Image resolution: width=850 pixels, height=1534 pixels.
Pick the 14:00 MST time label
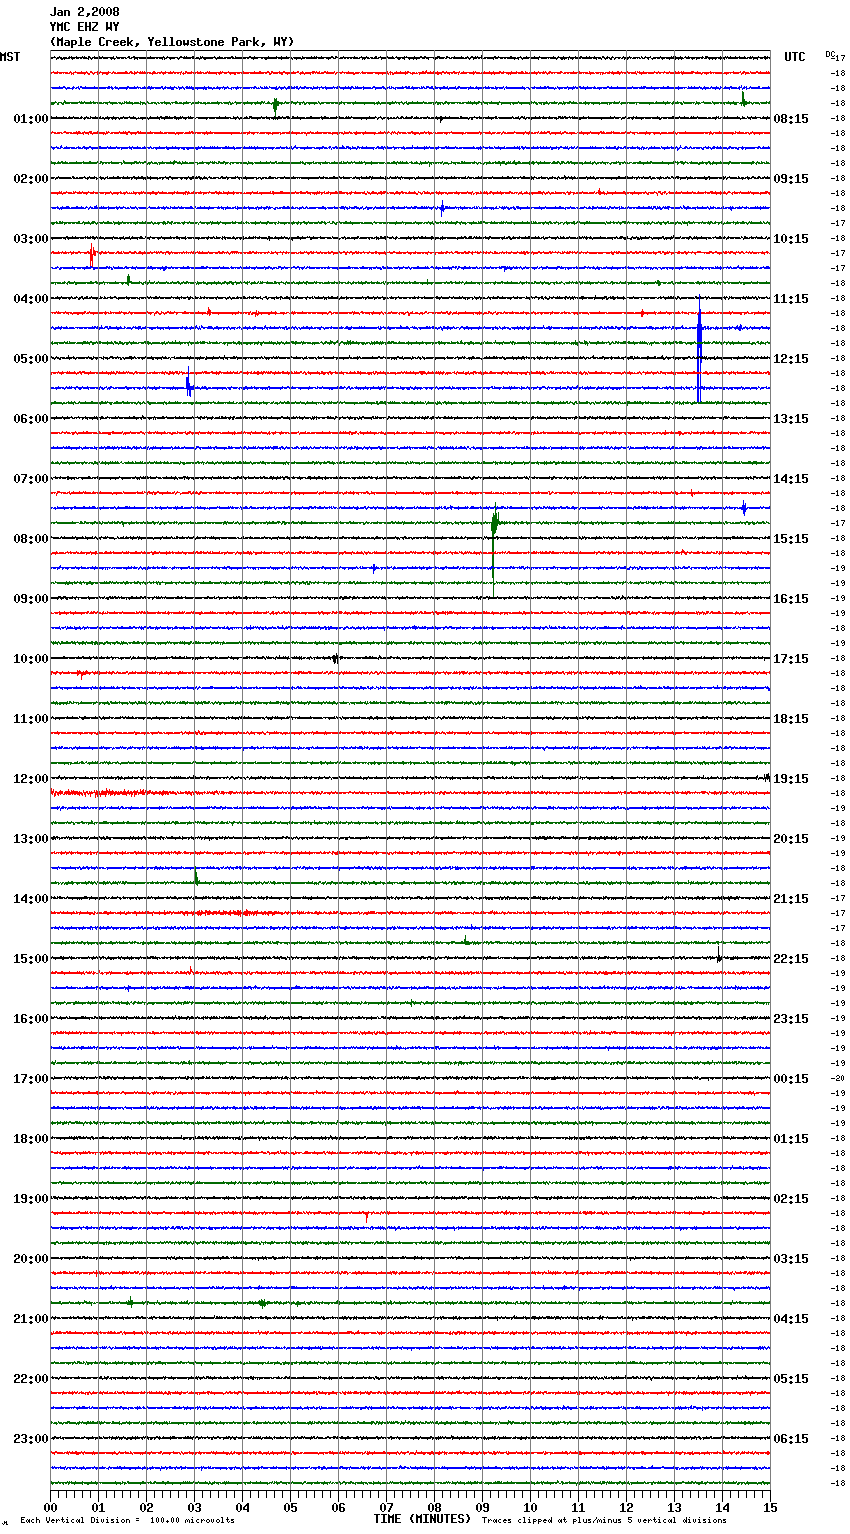click(30, 899)
